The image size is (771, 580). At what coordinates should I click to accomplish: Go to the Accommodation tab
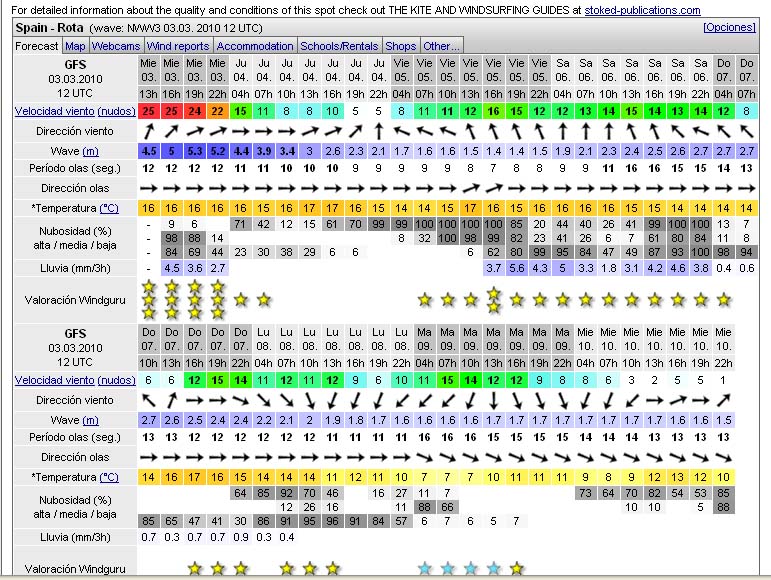(255, 46)
